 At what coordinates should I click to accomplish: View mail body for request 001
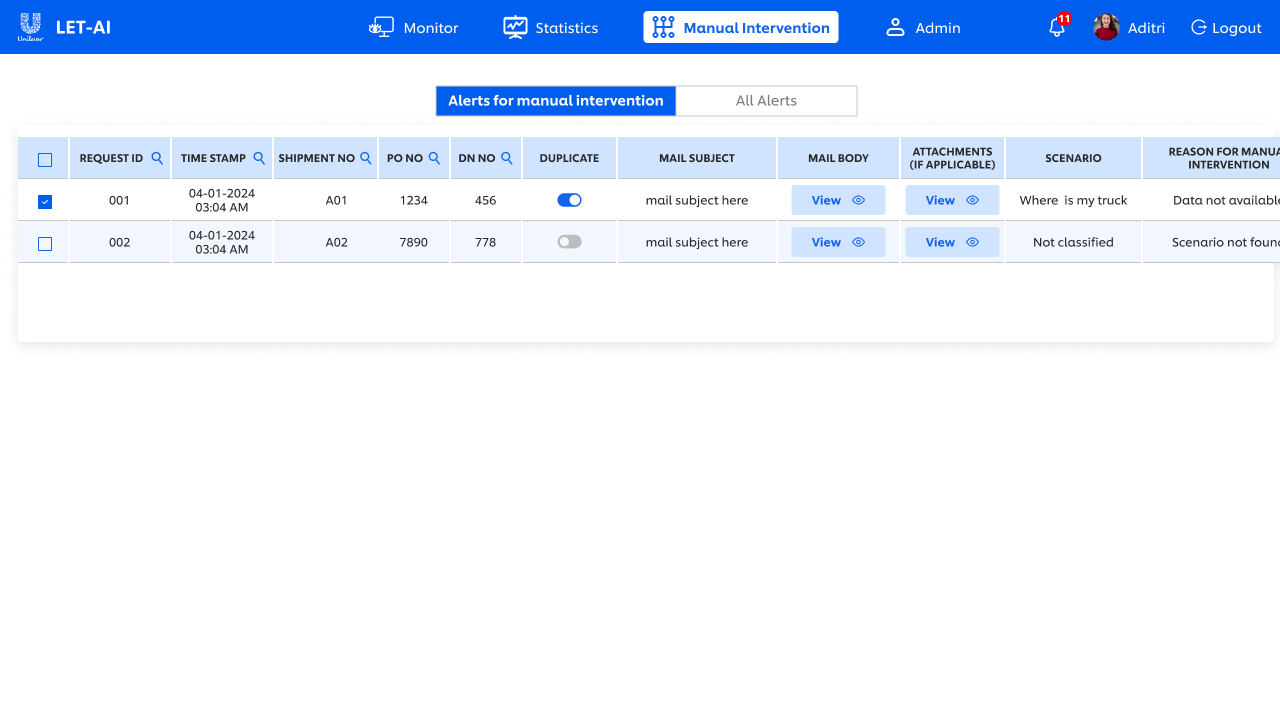tap(838, 200)
